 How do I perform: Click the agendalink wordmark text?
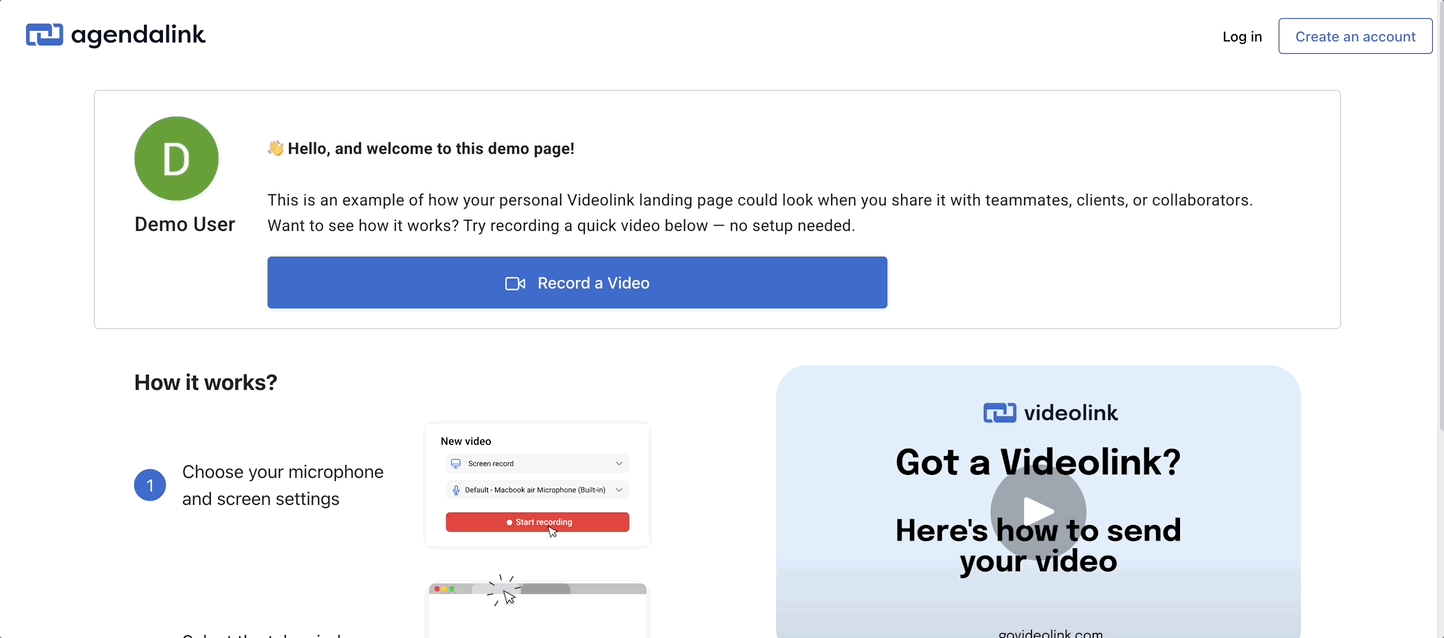pyautogui.click(x=138, y=35)
